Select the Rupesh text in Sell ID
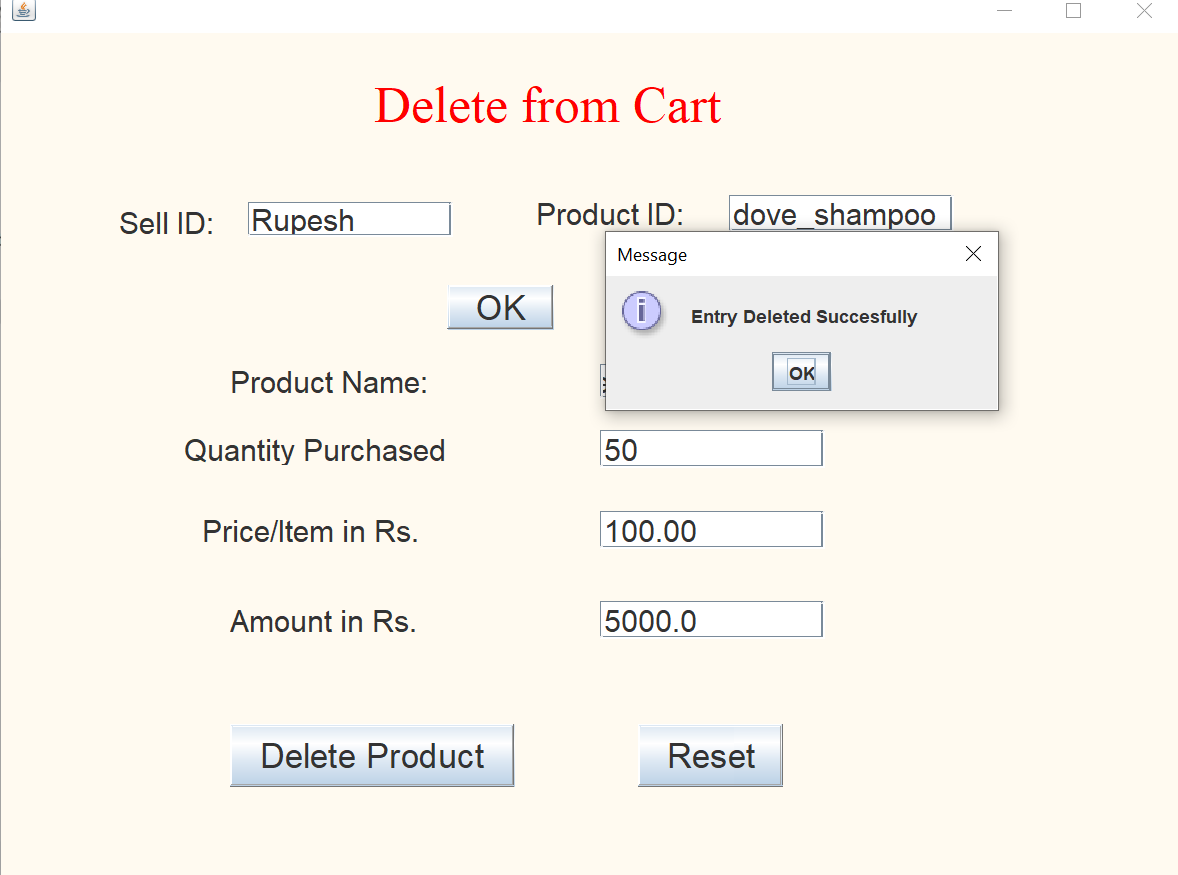Image resolution: width=1178 pixels, height=875 pixels. (x=300, y=219)
